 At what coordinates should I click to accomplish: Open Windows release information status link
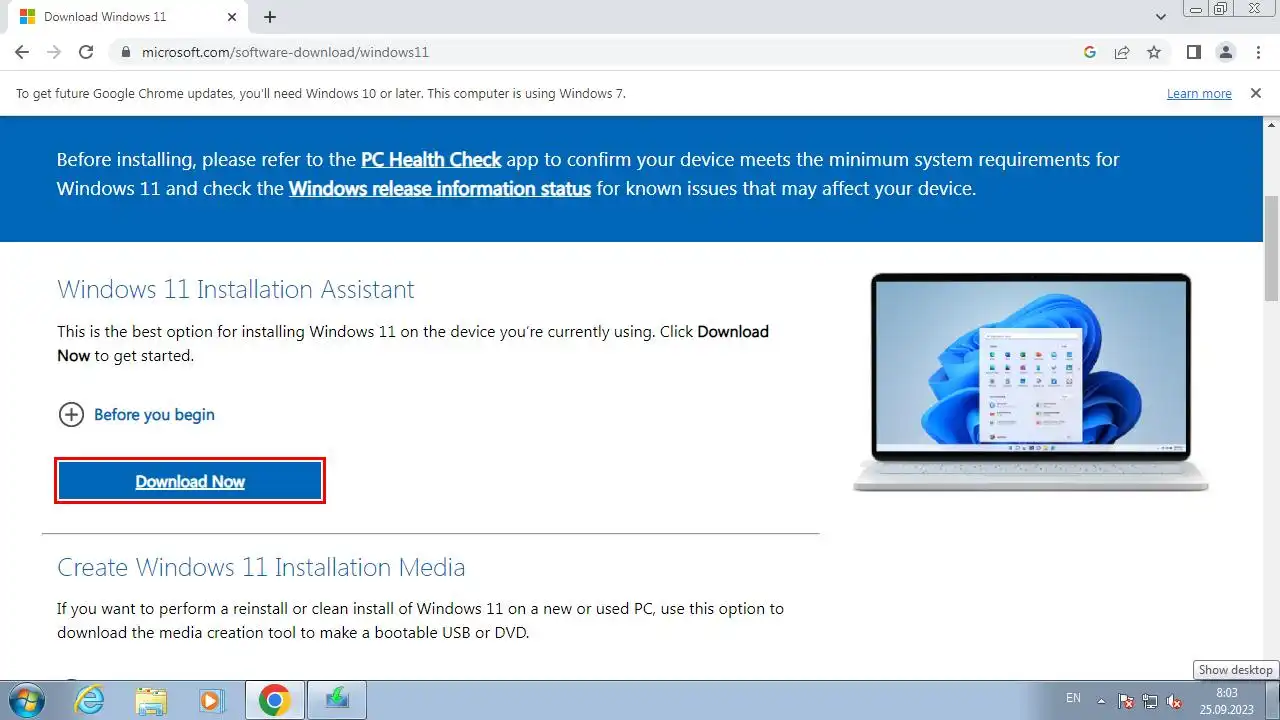[440, 188]
